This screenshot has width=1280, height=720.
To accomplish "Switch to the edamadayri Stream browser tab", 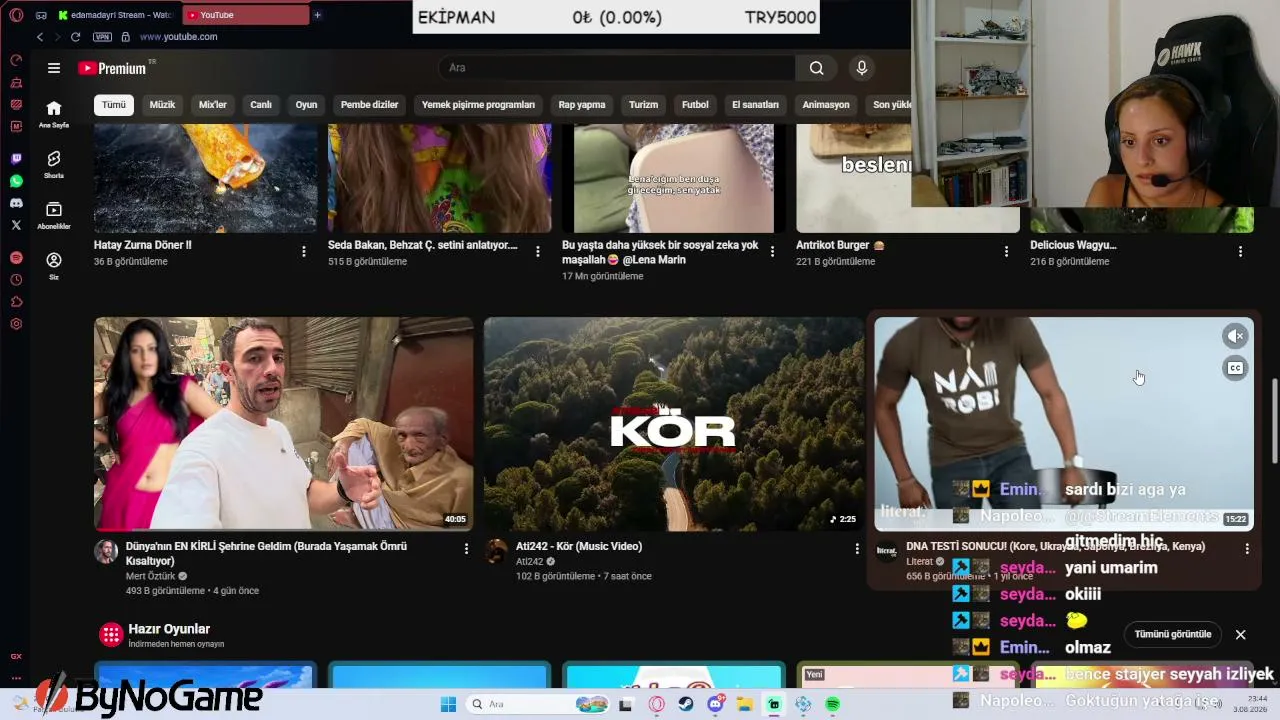I will tap(116, 15).
